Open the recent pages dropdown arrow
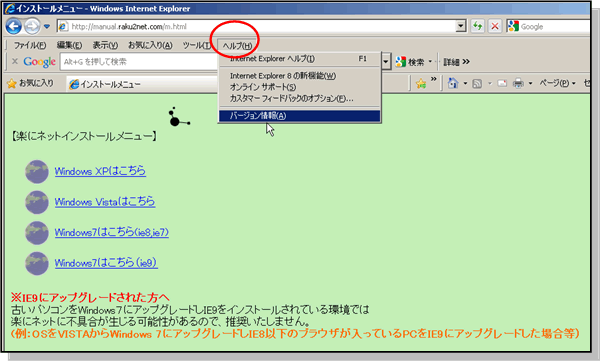 pos(47,26)
